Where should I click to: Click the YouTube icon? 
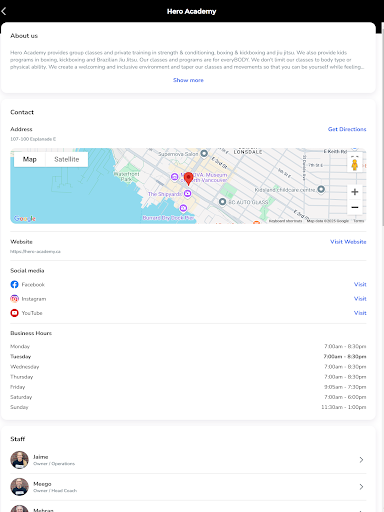pyautogui.click(x=14, y=313)
